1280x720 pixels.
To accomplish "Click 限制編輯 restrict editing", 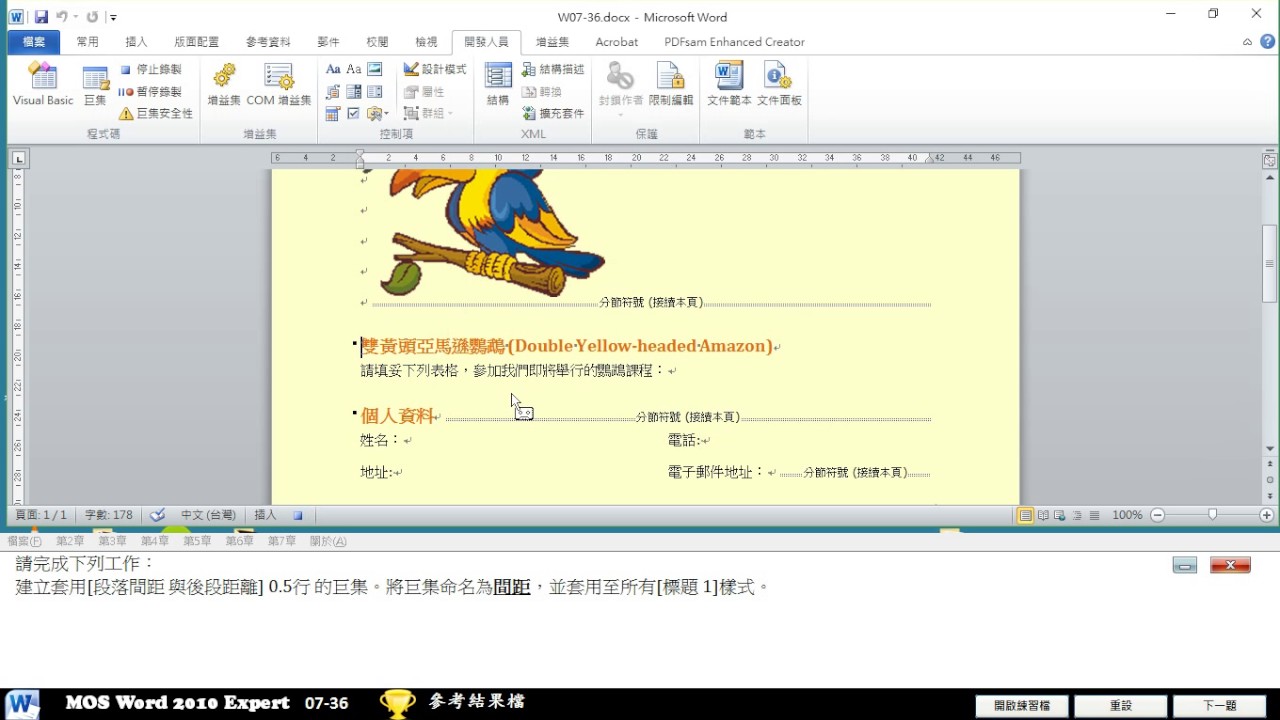I will tap(670, 85).
